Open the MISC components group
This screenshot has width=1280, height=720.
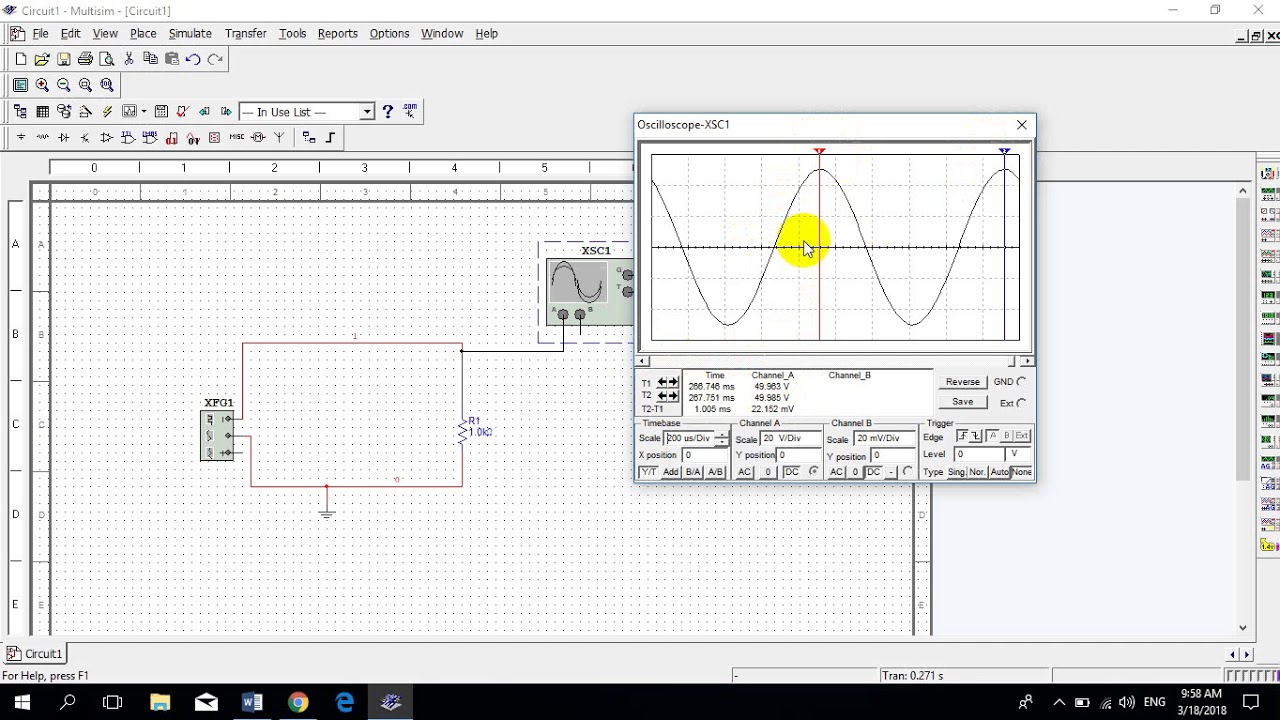(237, 137)
